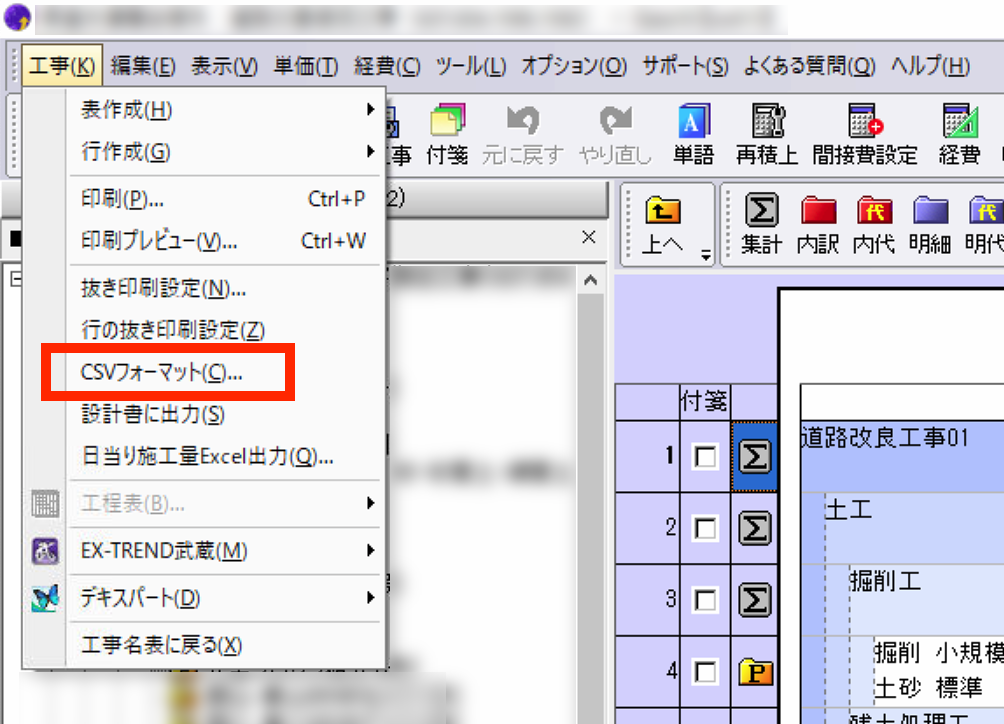The width and height of the screenshot is (1004, 724).
Task: Open the よくある質問(Q) menu
Action: [x=809, y=66]
